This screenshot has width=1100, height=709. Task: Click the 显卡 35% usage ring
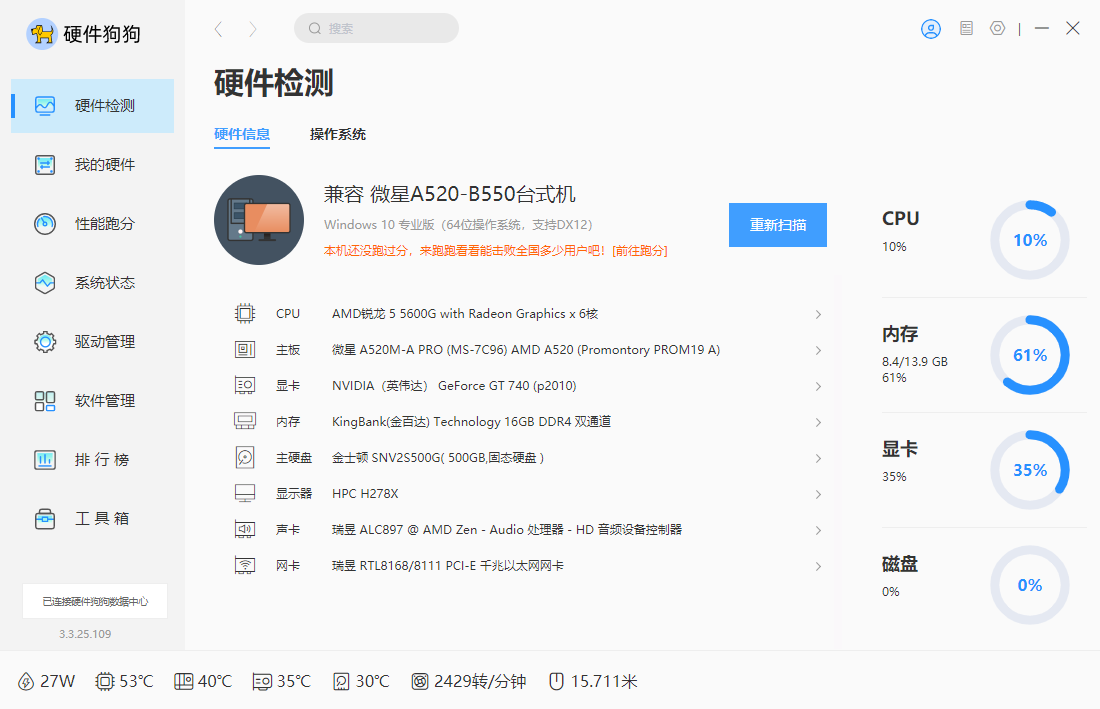pos(1029,470)
